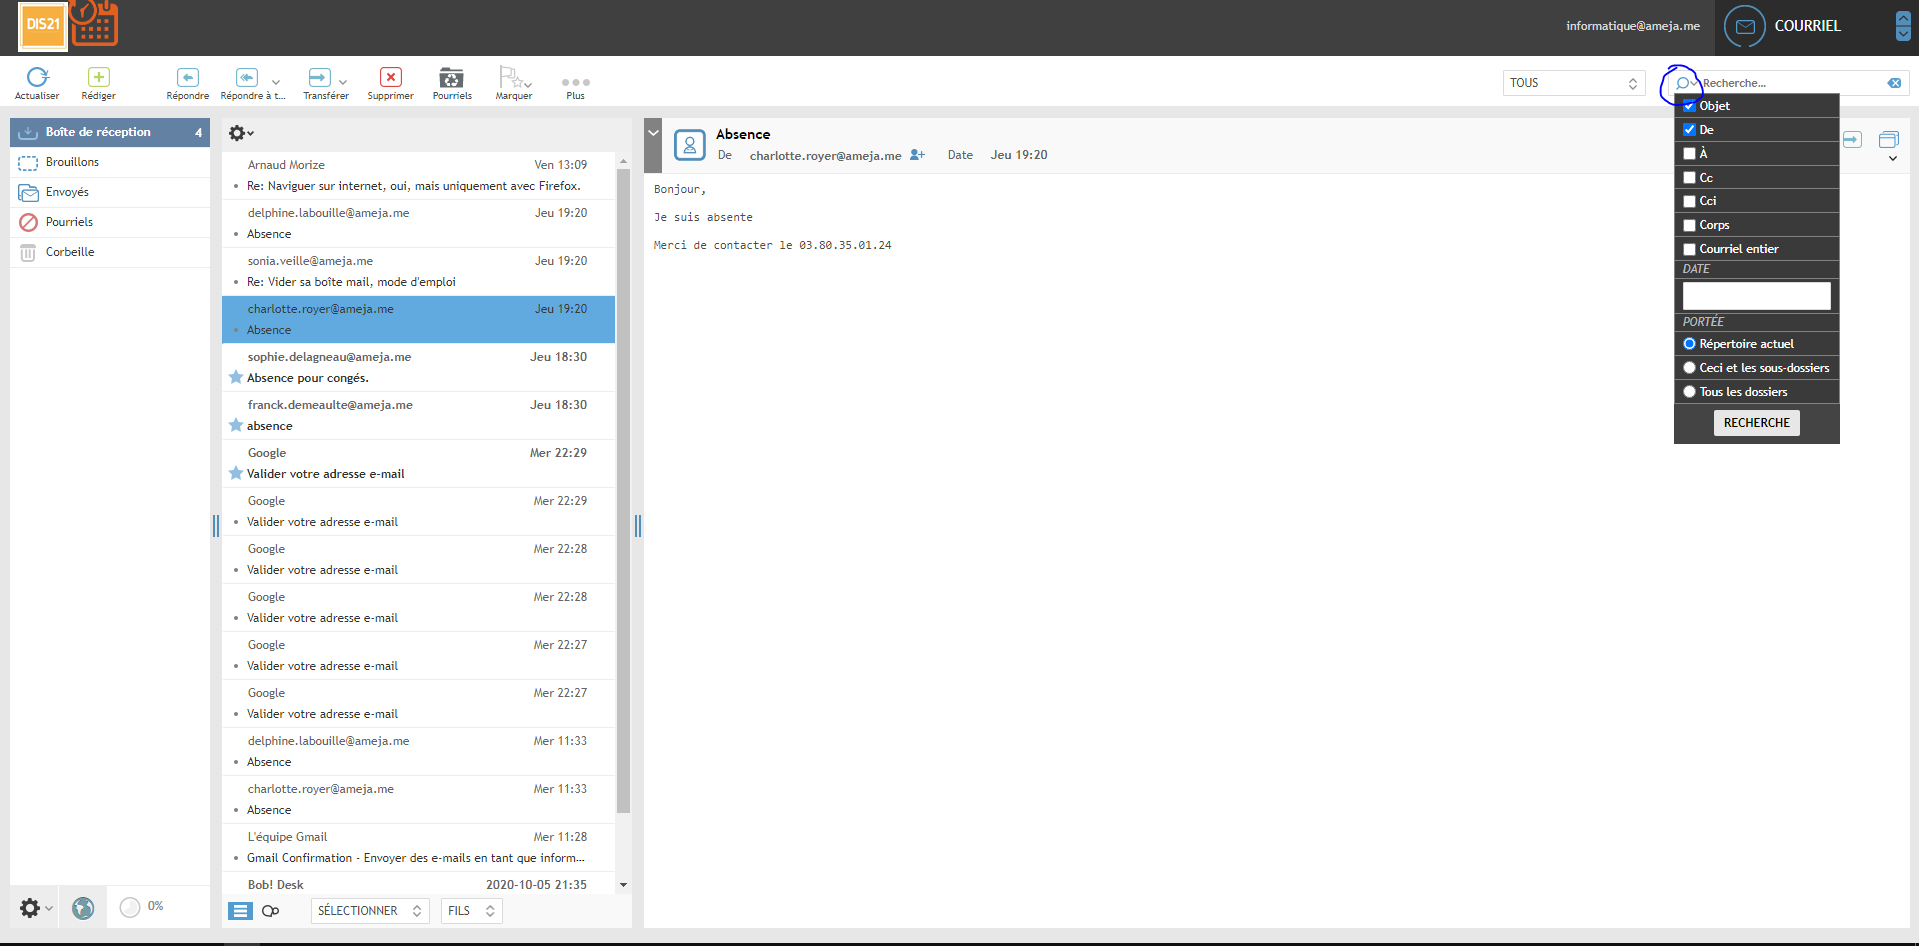Open the TOUS filter dropdown
This screenshot has height=946, width=1919.
click(1573, 83)
